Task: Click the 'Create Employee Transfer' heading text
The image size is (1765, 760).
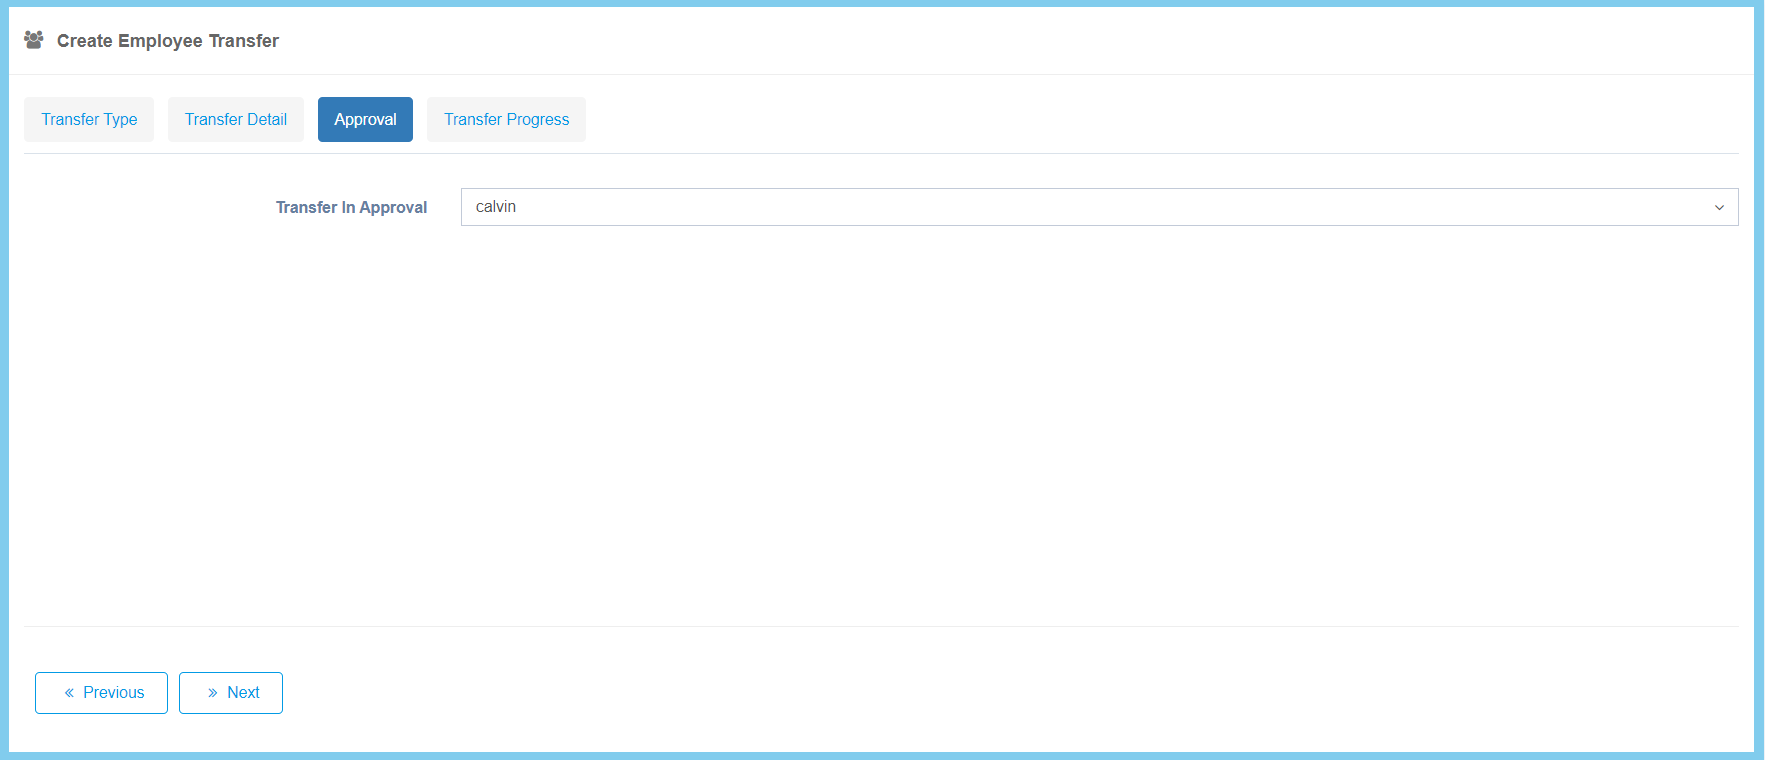Action: 168,41
